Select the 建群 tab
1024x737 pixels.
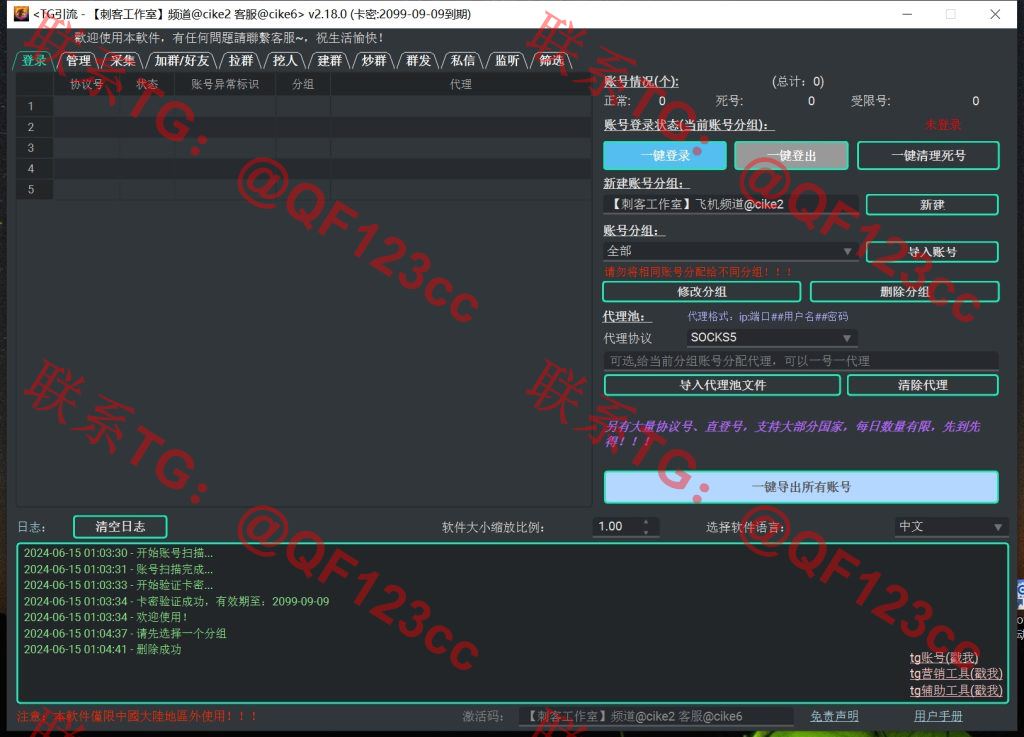tap(330, 61)
